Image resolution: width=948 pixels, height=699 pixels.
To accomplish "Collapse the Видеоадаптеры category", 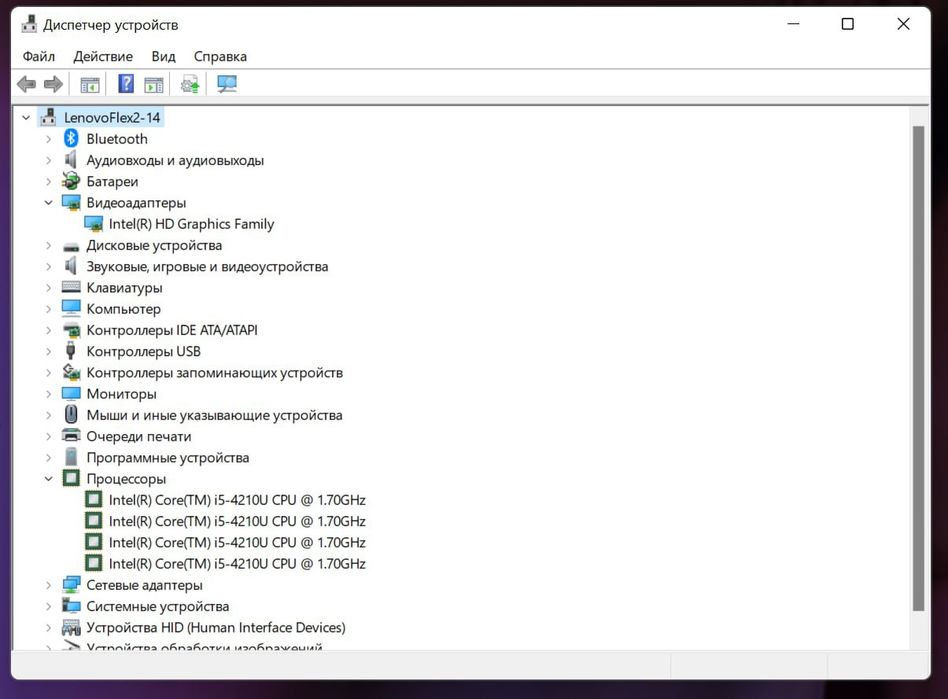I will 48,203.
